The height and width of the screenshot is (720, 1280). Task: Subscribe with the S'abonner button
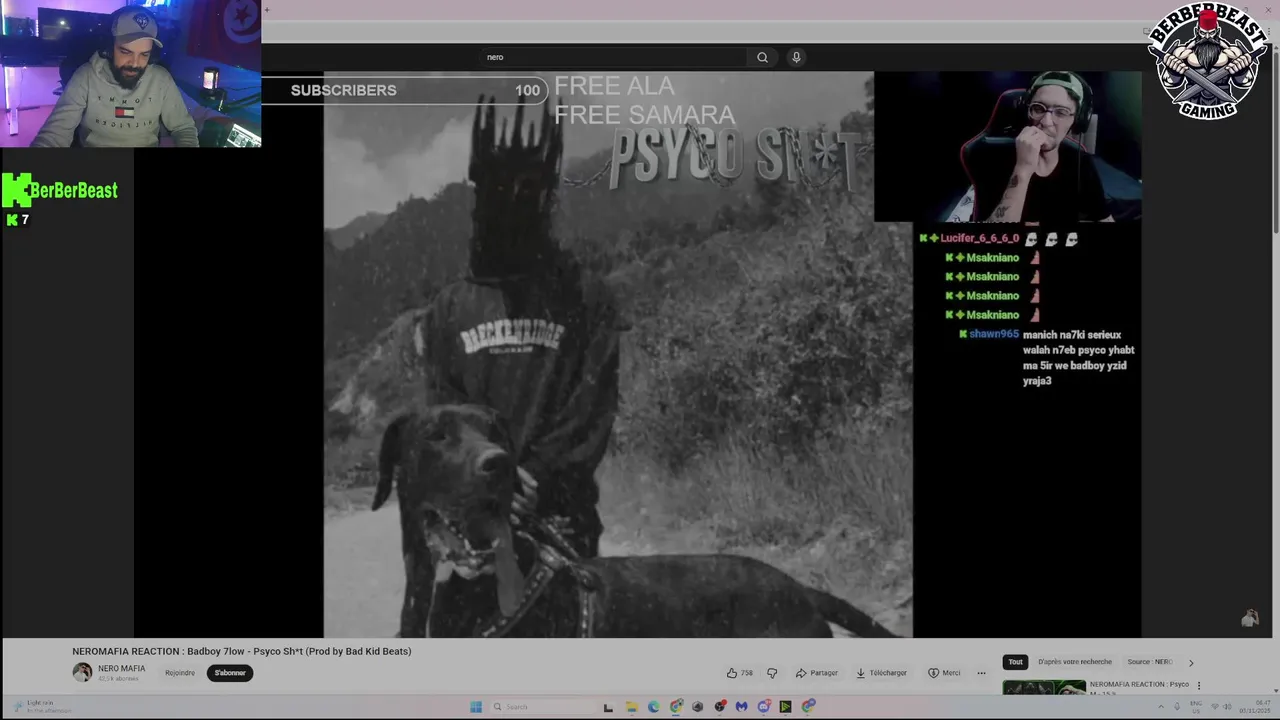pyautogui.click(x=230, y=673)
